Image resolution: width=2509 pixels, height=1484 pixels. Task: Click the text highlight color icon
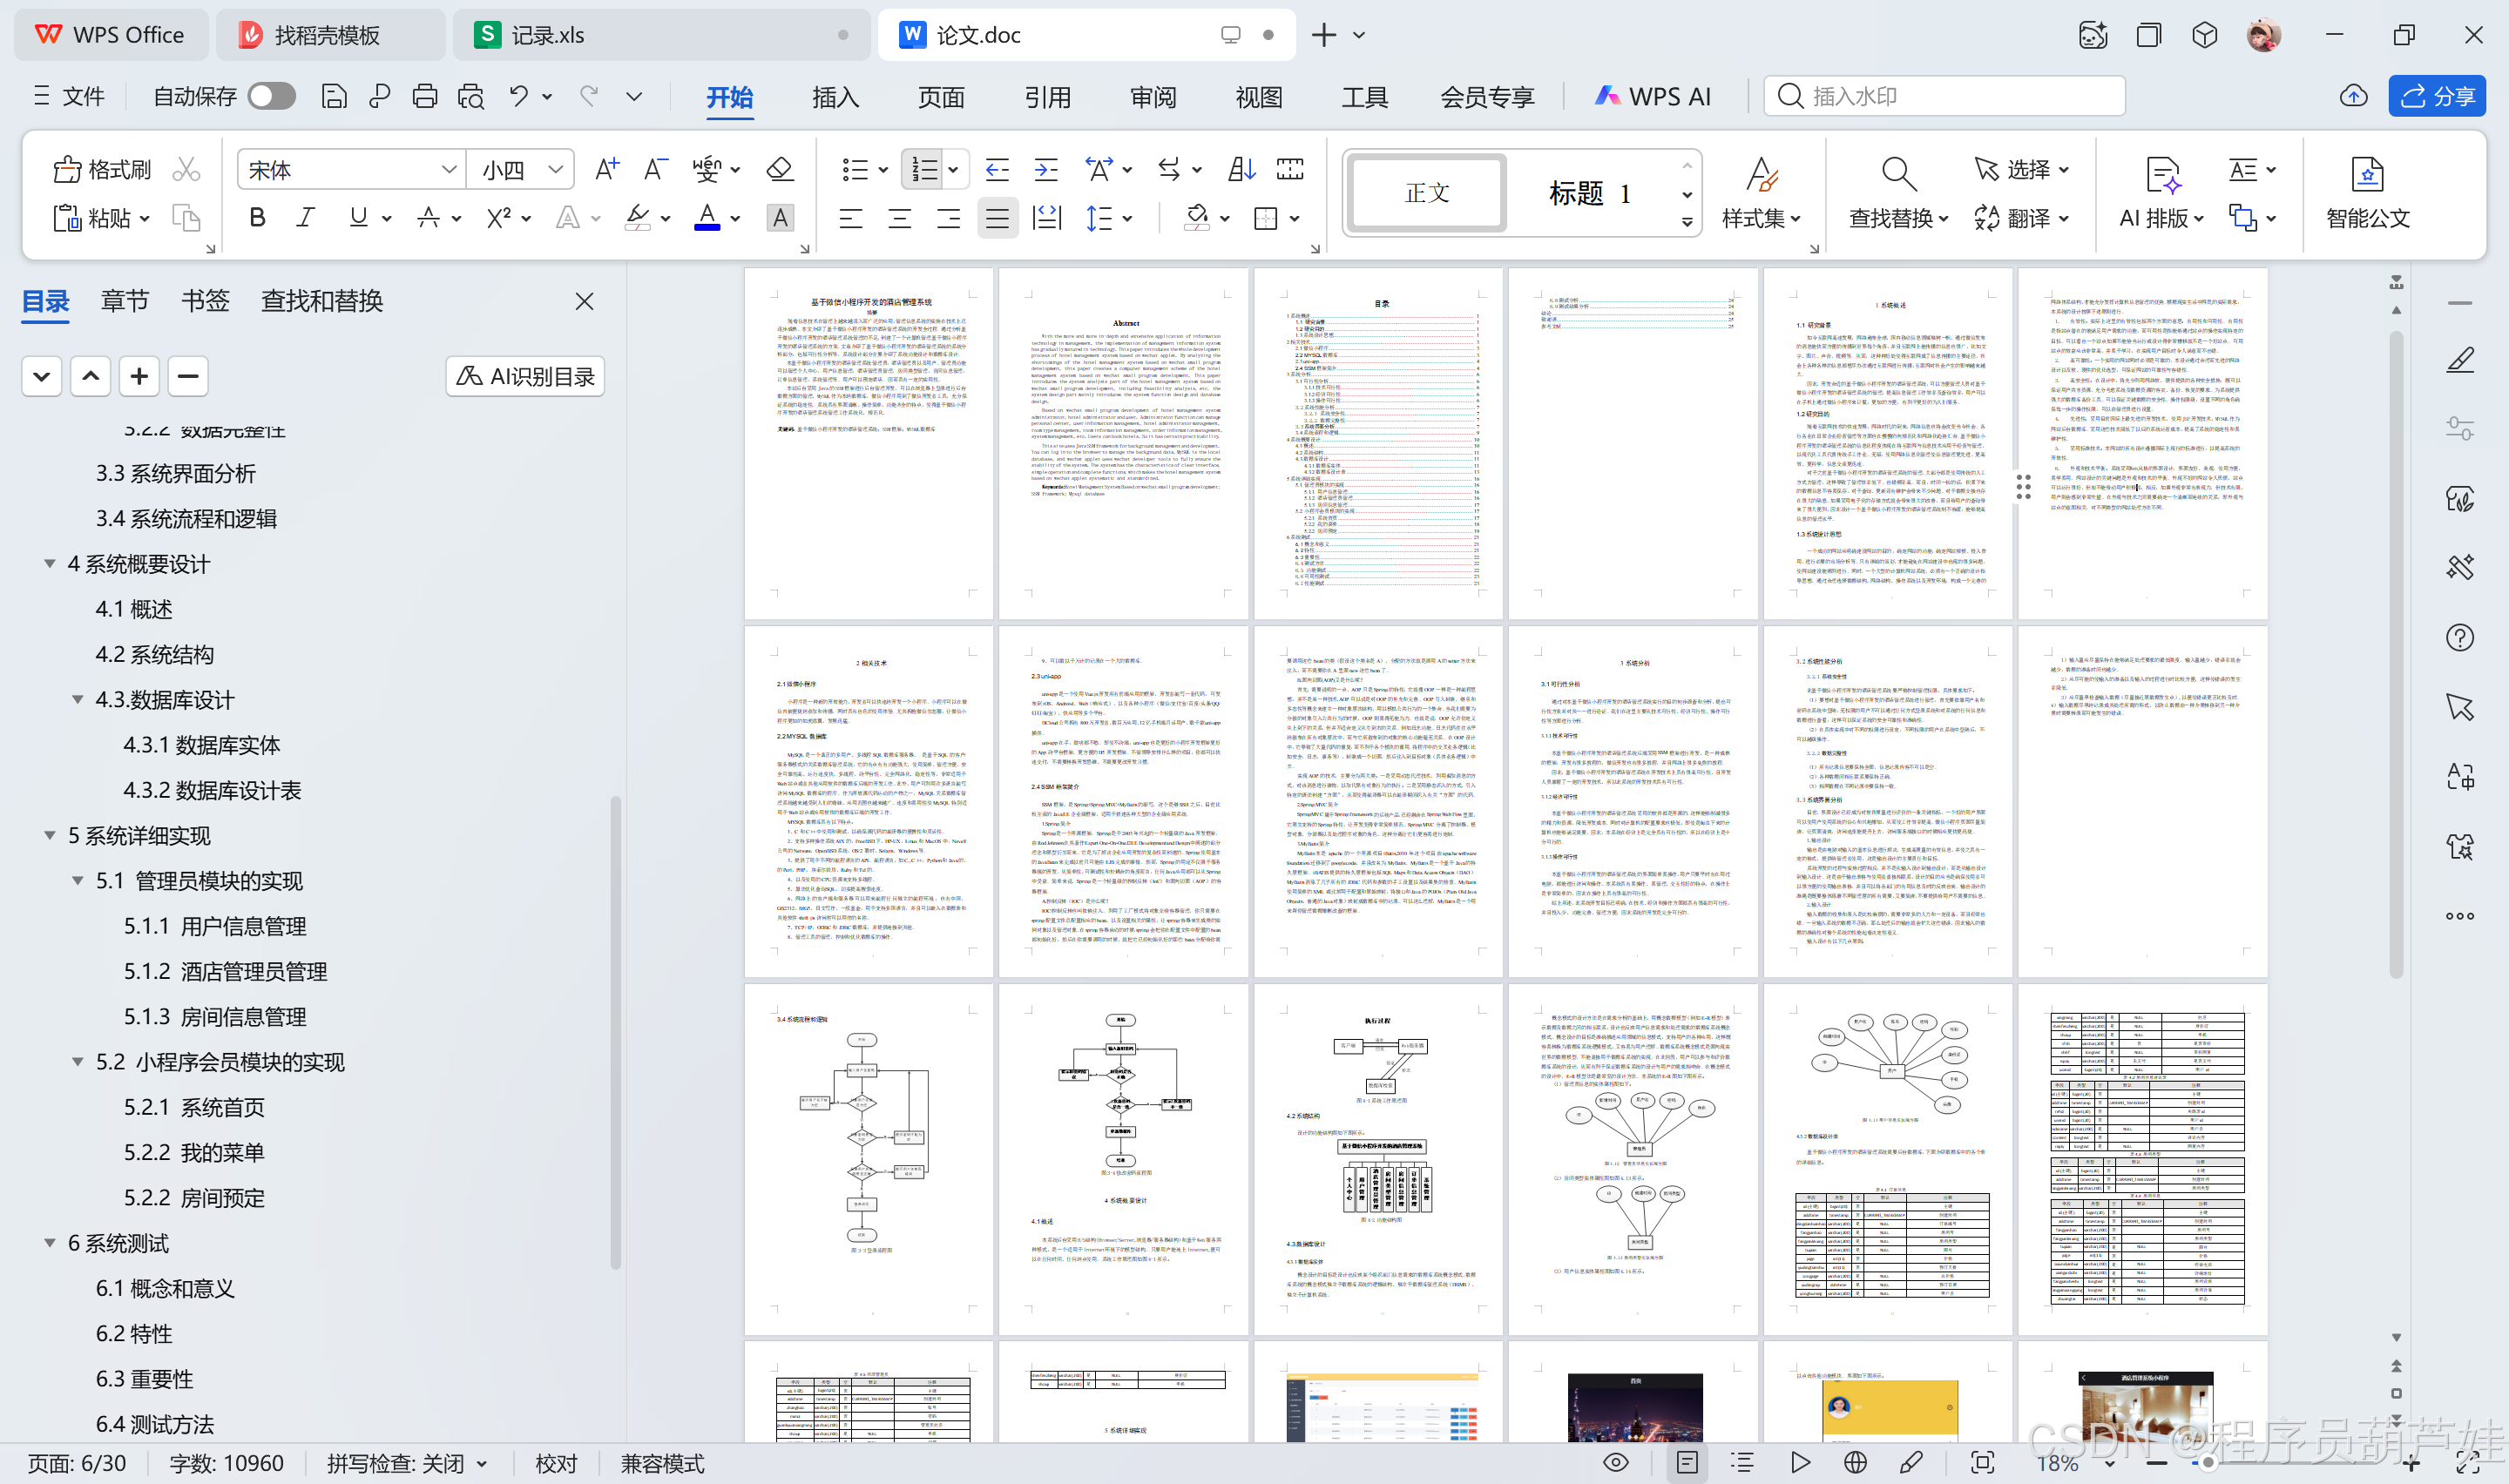pyautogui.click(x=637, y=217)
